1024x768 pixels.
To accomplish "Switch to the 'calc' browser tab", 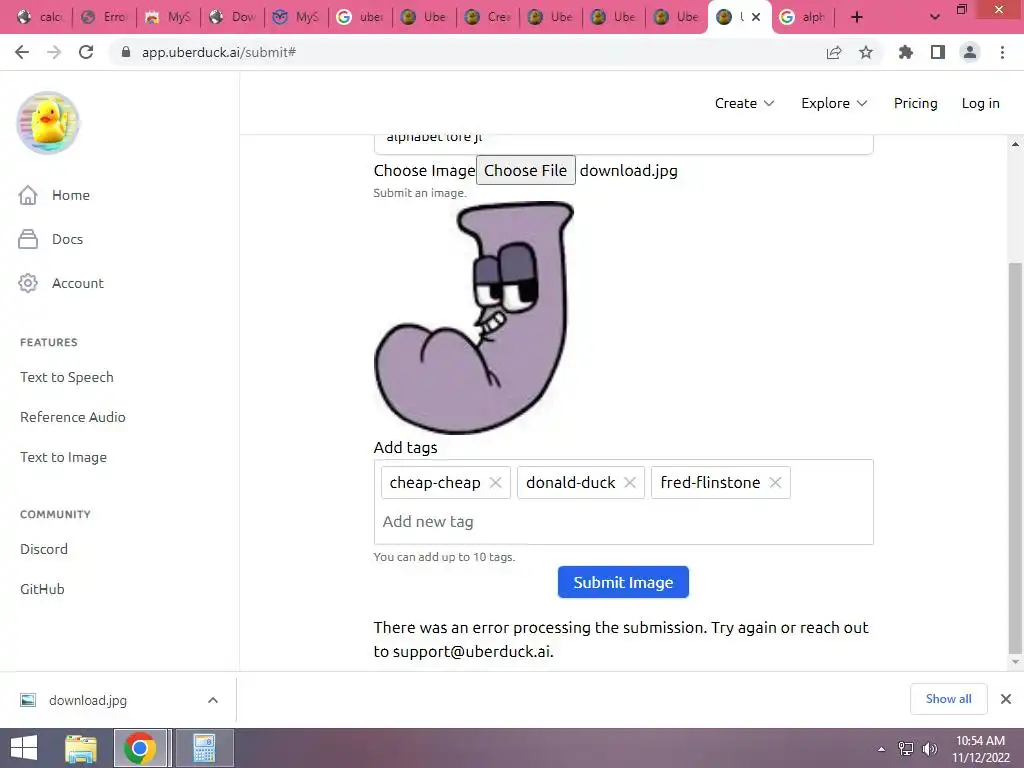I will [x=40, y=17].
